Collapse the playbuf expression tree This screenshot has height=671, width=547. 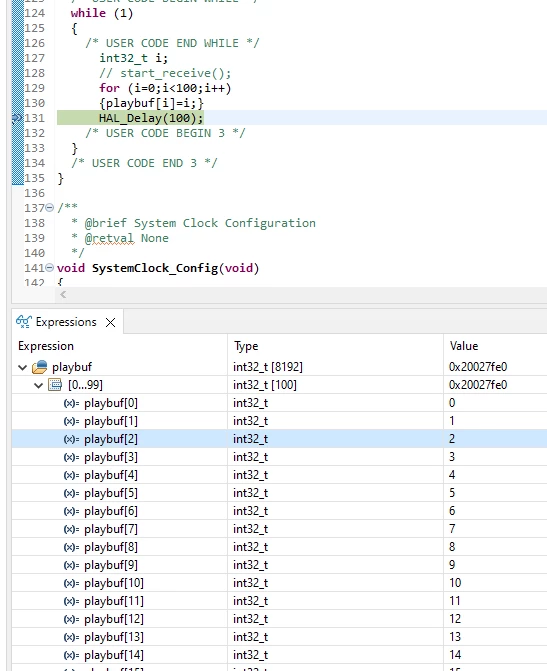23,367
